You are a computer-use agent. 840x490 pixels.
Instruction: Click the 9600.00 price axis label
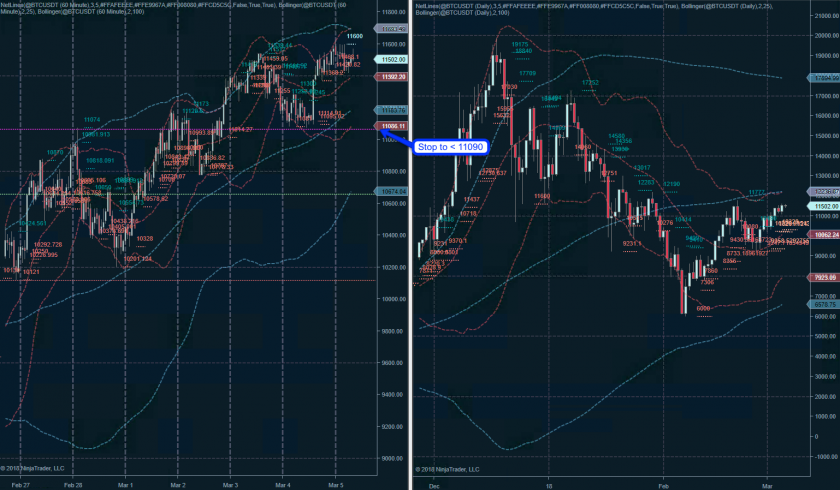point(393,363)
